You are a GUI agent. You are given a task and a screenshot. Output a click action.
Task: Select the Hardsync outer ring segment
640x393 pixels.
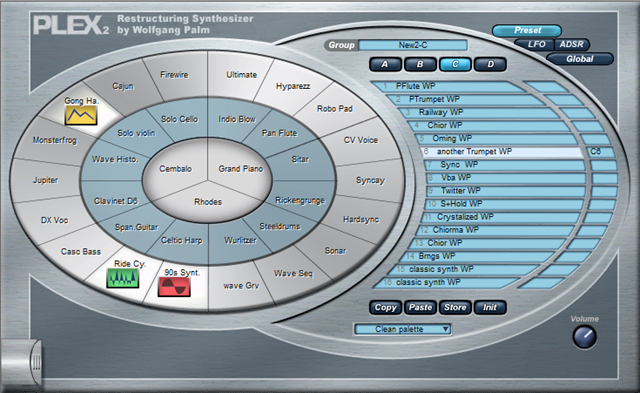coord(361,220)
